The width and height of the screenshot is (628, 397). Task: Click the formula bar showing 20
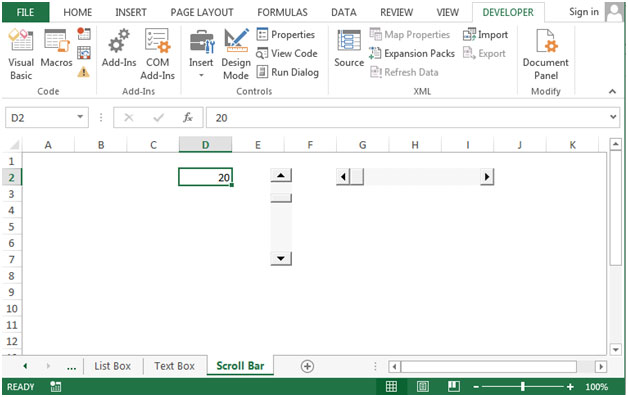407,118
